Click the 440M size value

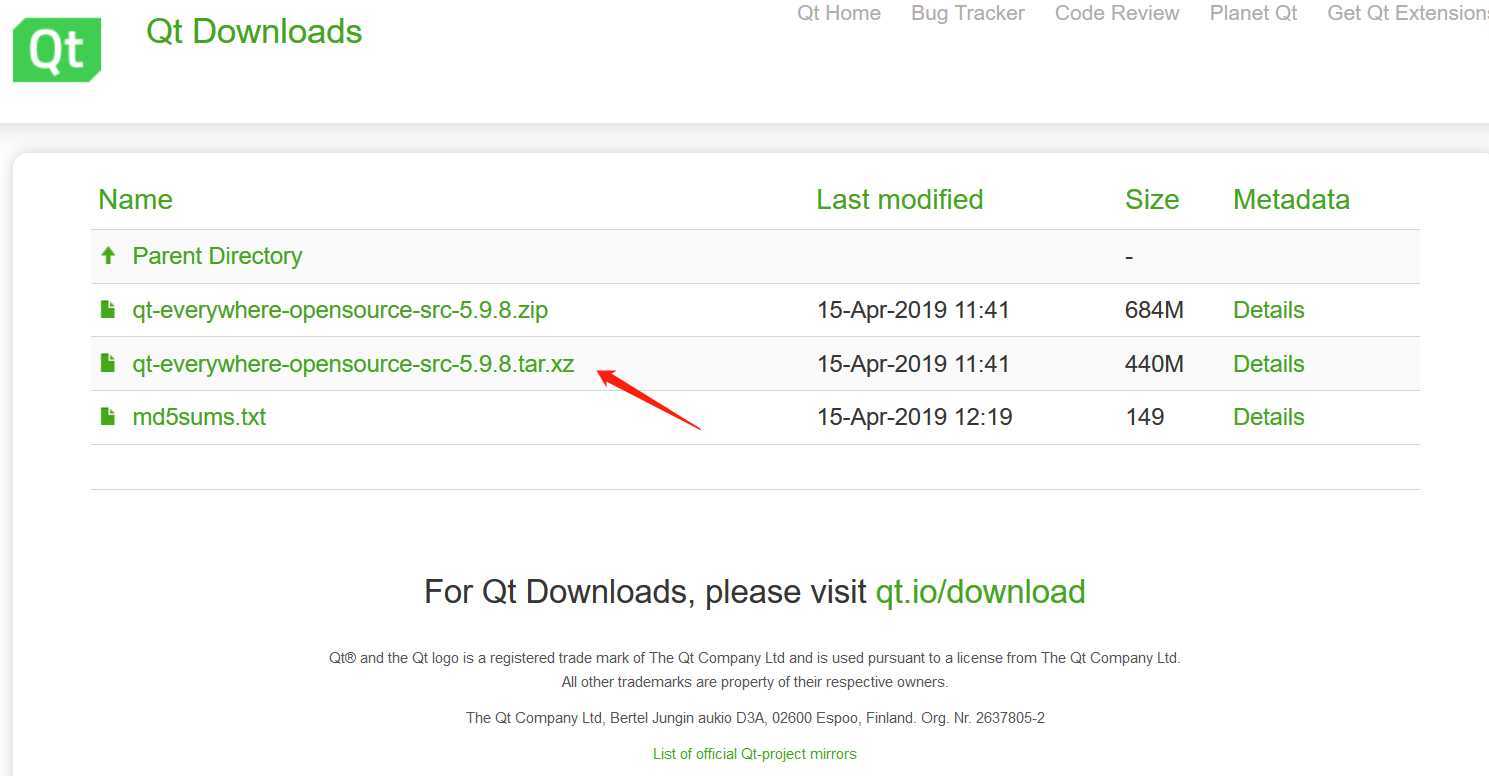pos(1154,364)
